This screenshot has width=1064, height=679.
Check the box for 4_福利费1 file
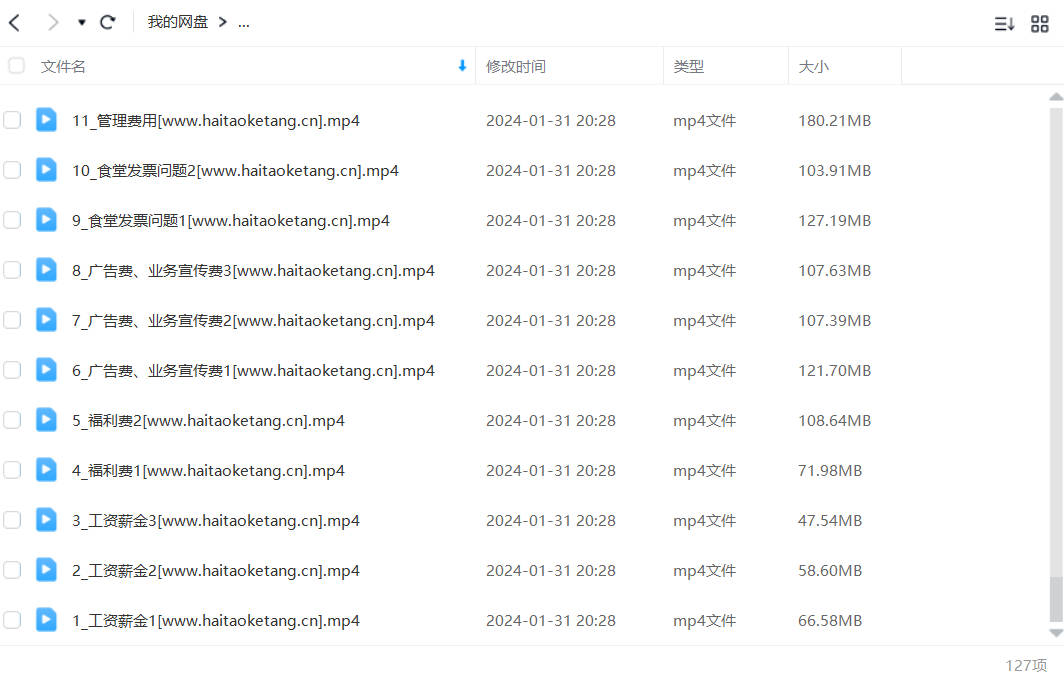pyautogui.click(x=12, y=470)
